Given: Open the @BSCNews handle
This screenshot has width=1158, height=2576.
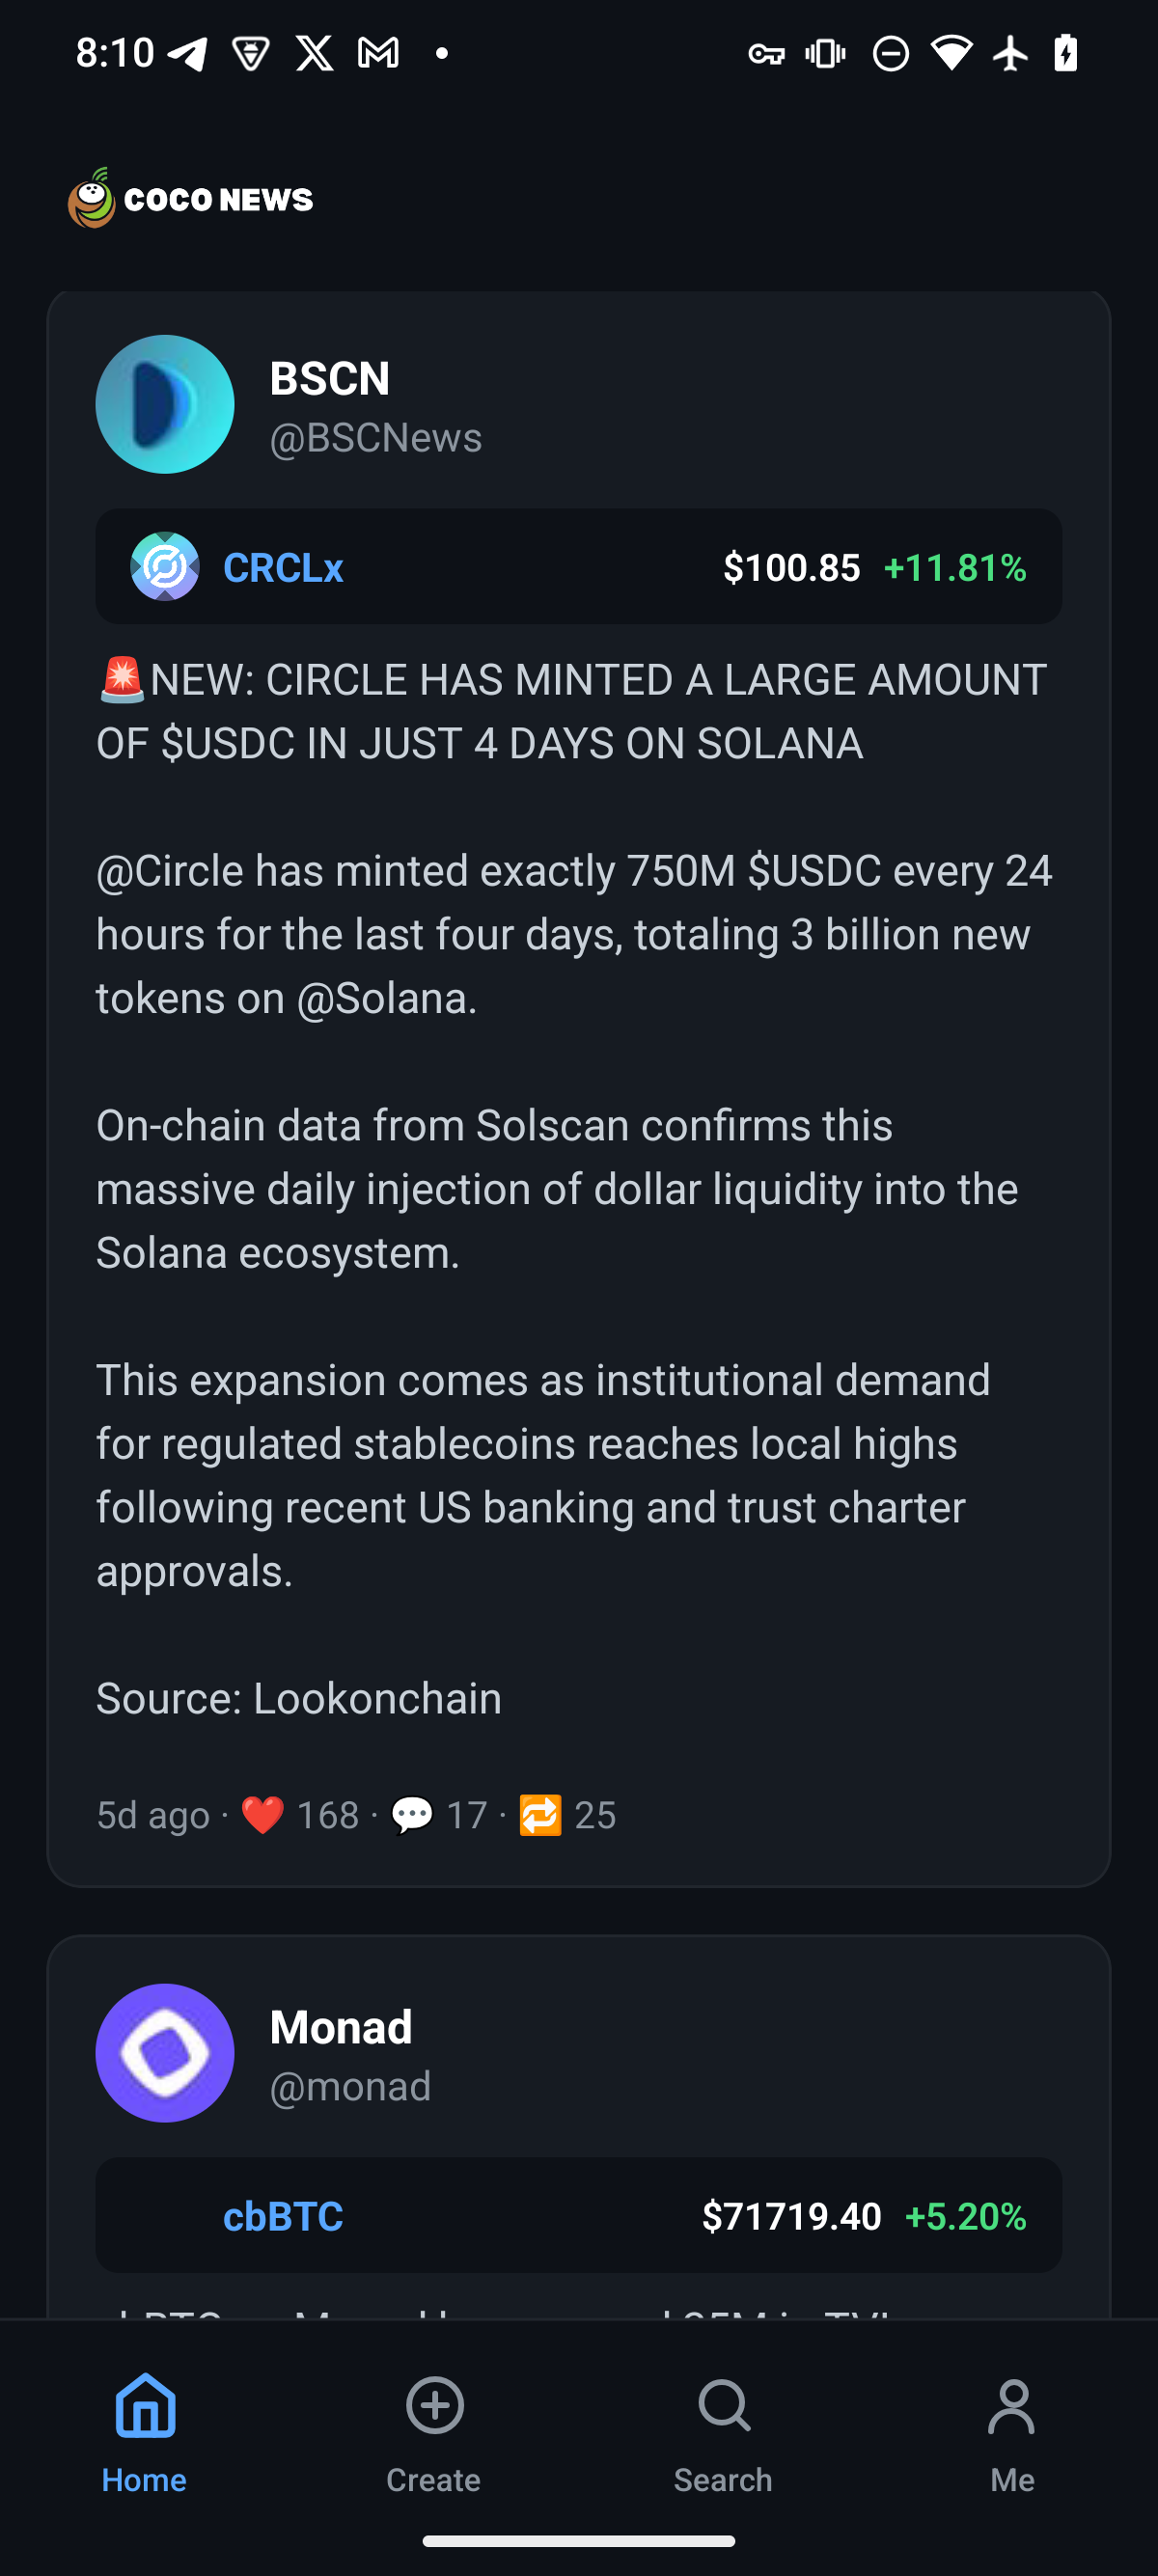Looking at the screenshot, I should [375, 437].
